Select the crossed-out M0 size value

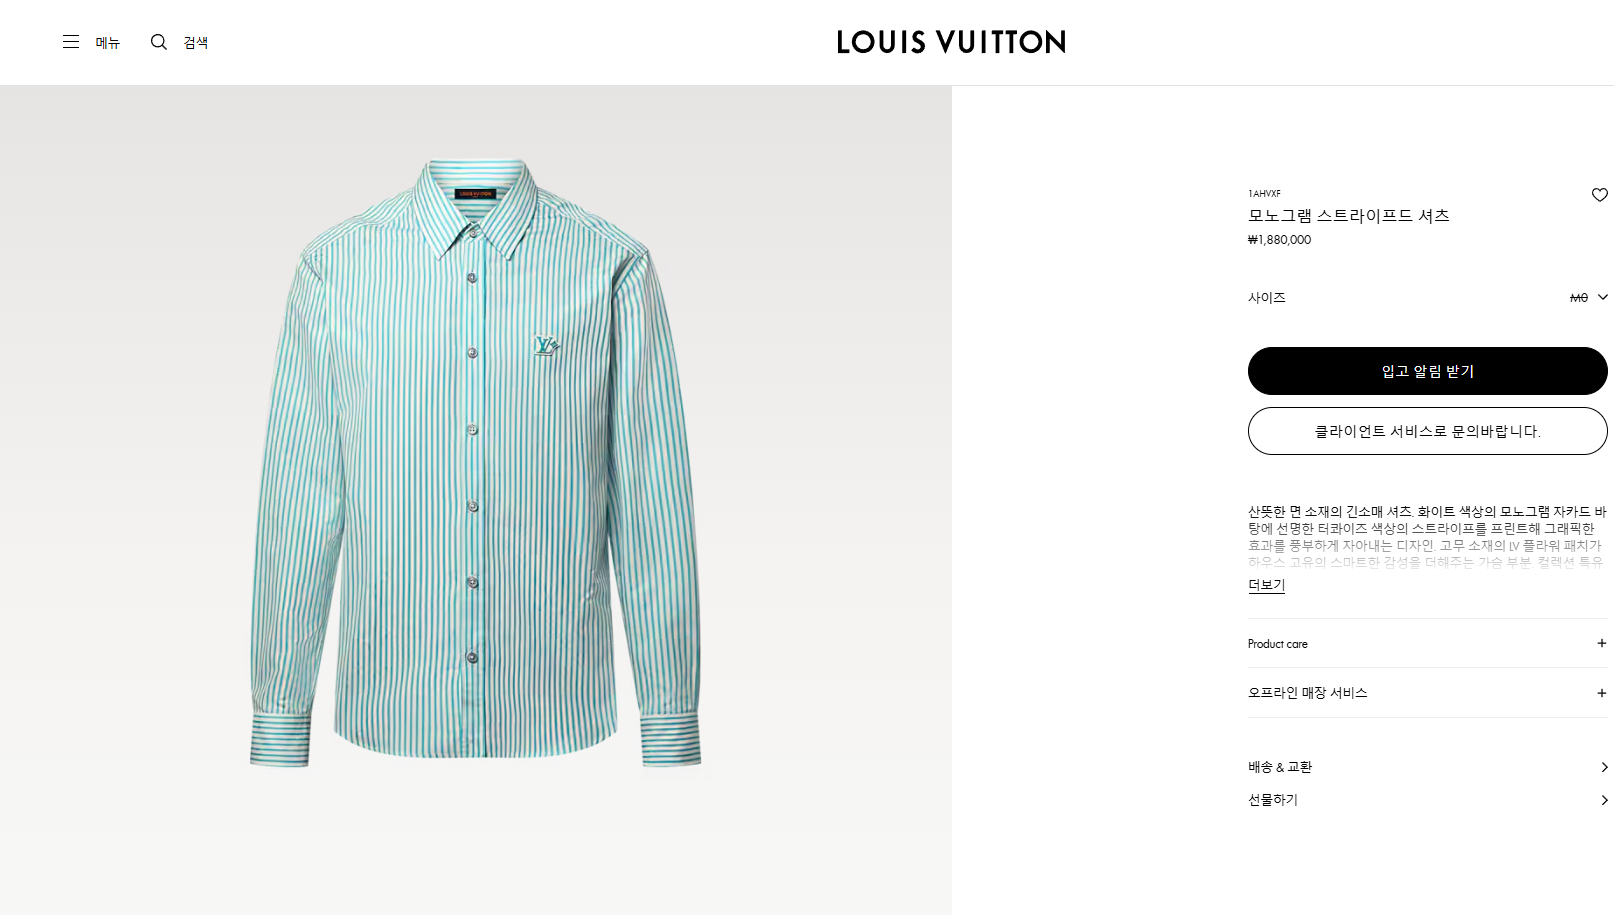1579,298
